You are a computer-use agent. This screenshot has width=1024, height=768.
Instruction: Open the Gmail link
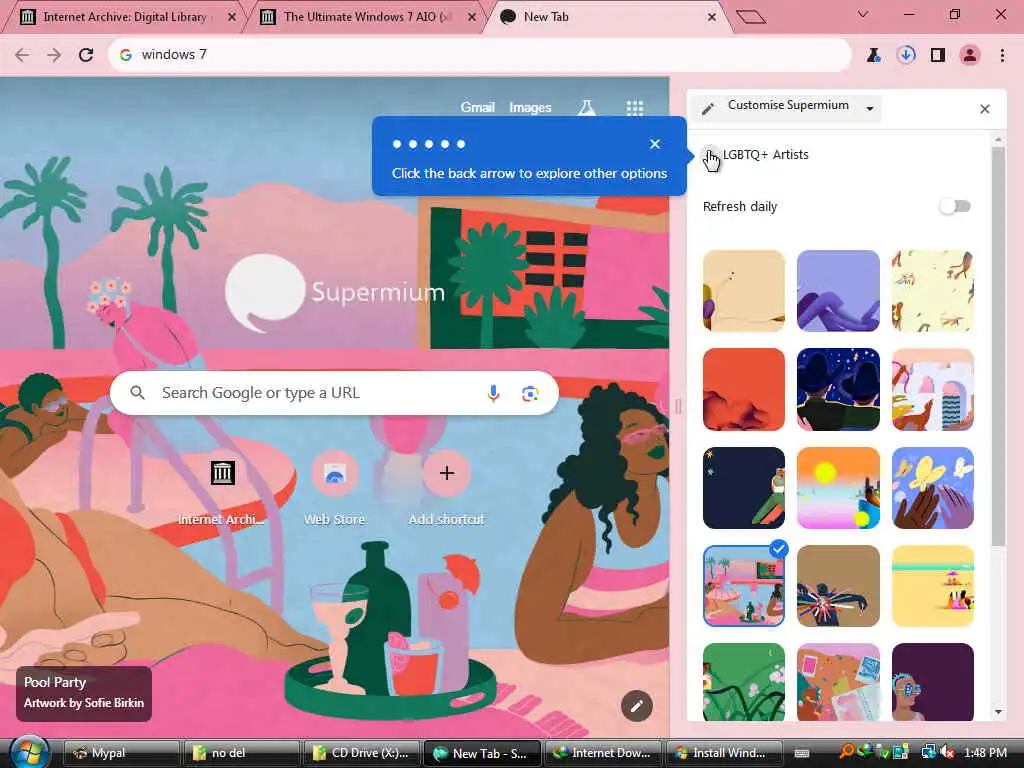click(477, 108)
